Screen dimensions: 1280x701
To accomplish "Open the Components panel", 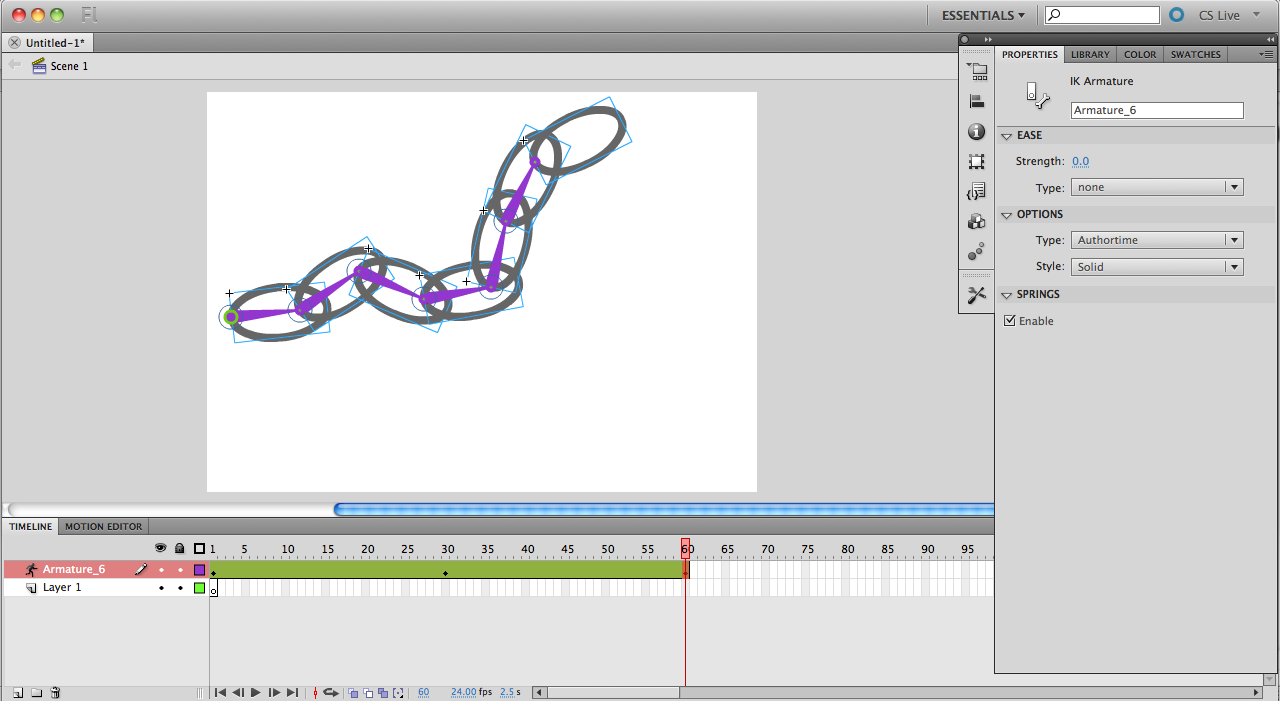I will (976, 221).
